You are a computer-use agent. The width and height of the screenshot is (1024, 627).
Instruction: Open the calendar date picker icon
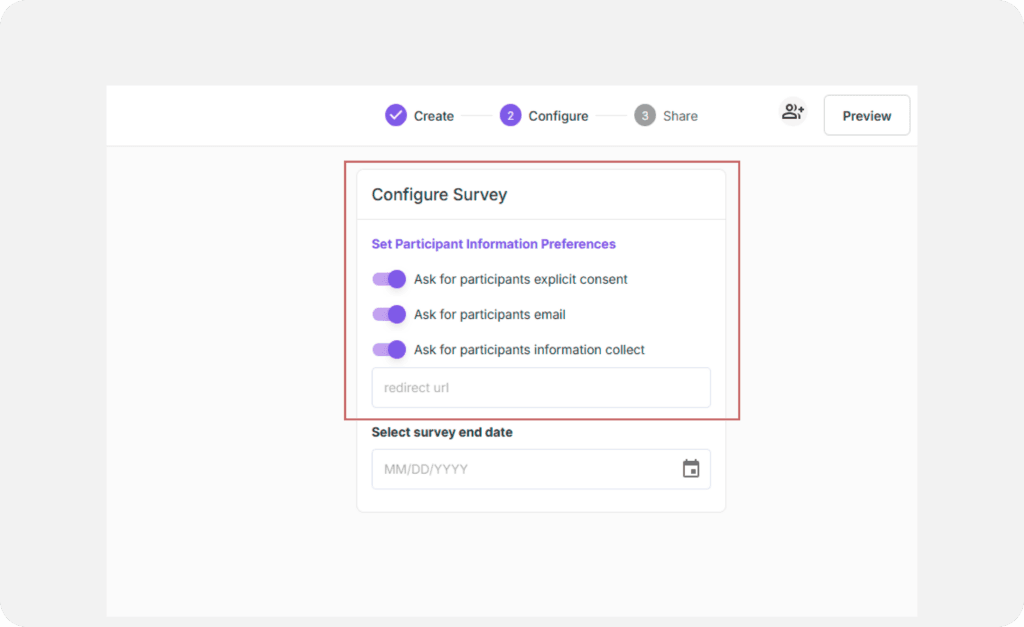tap(691, 469)
